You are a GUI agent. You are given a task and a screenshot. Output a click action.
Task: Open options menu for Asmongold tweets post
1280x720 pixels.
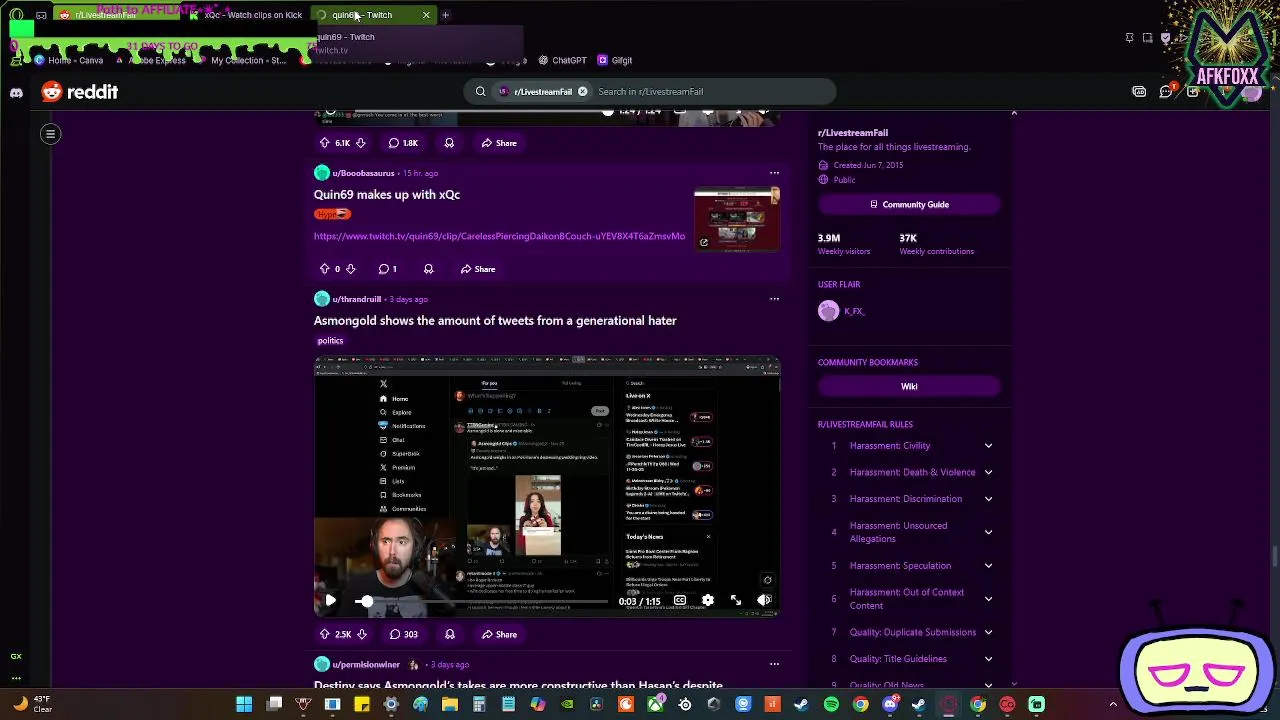(x=774, y=299)
